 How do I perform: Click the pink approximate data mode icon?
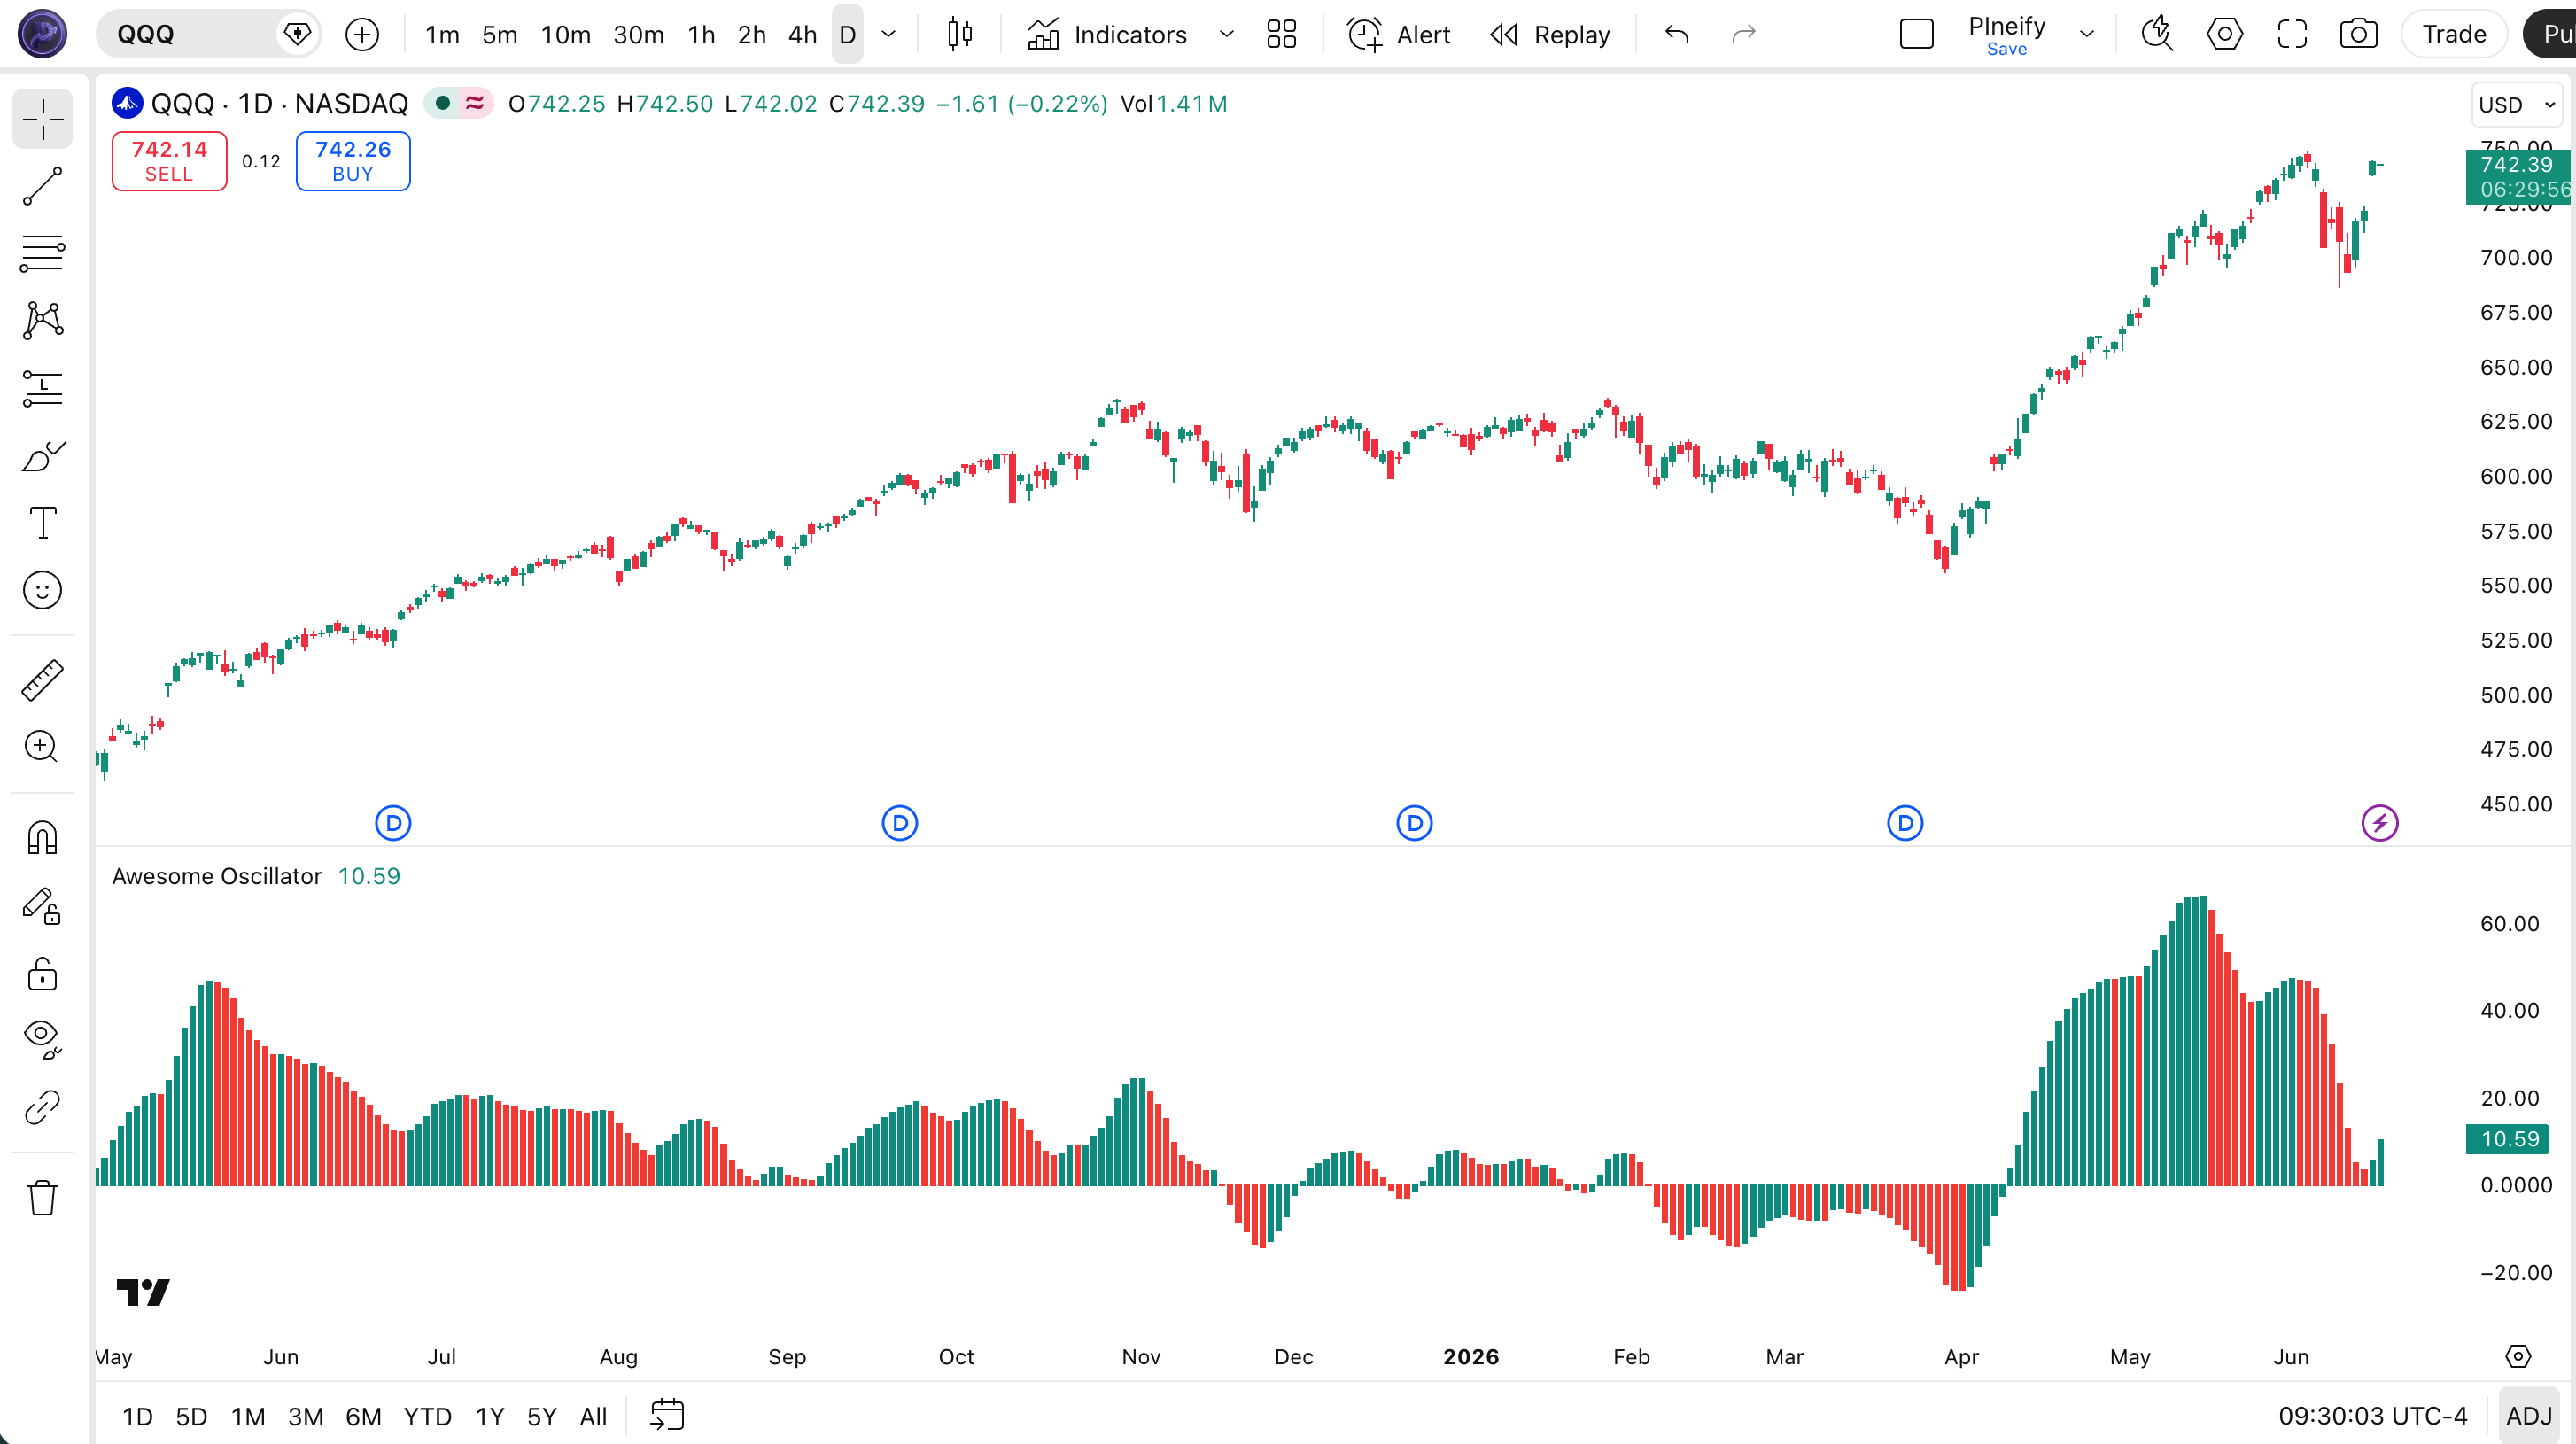(x=475, y=103)
